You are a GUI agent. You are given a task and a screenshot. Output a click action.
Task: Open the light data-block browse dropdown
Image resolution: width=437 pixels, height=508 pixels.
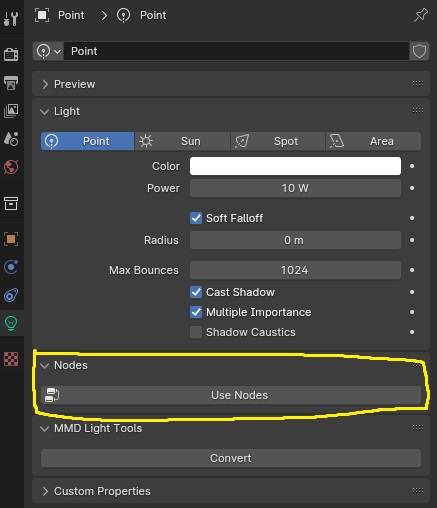[48, 51]
